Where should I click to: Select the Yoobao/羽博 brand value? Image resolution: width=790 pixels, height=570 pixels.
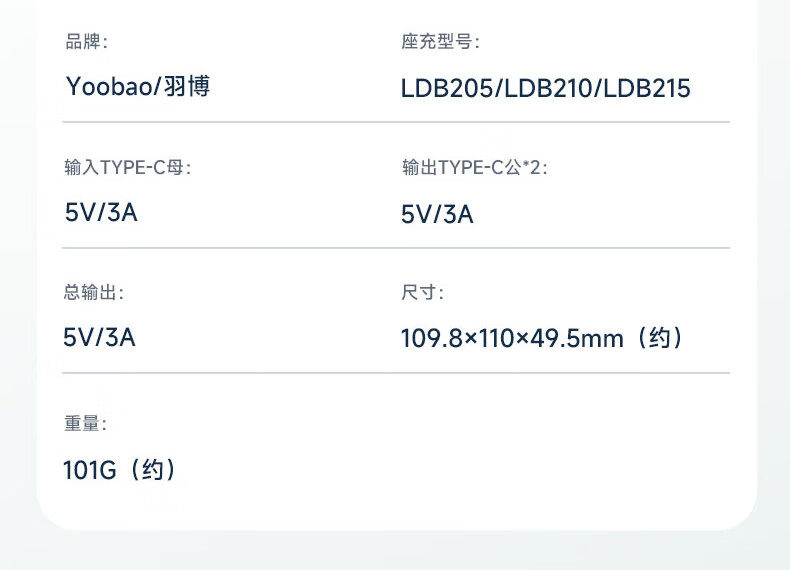pyautogui.click(x=138, y=86)
